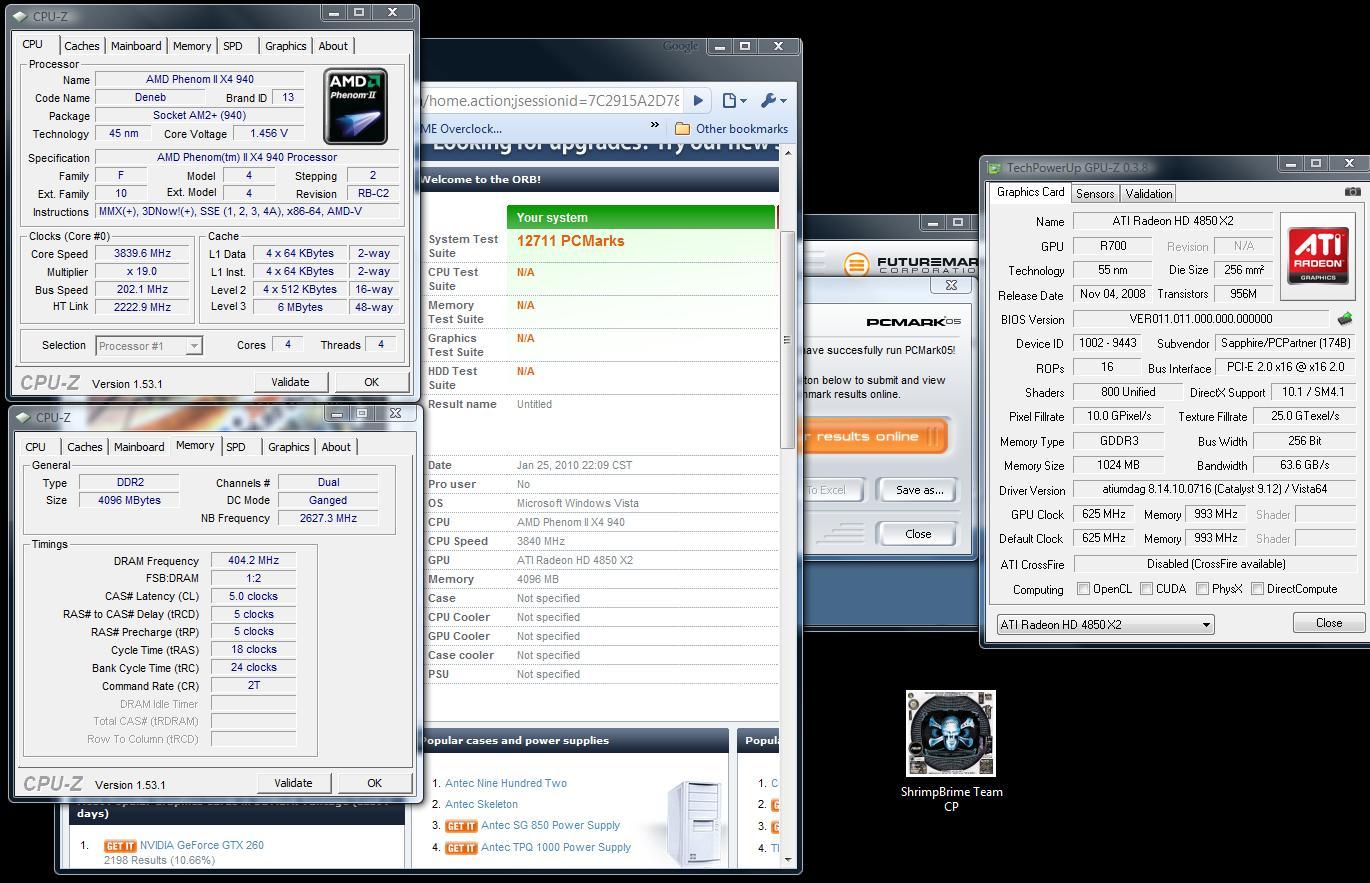1370x883 pixels.
Task: Click the Your system green header
Action: 641,217
